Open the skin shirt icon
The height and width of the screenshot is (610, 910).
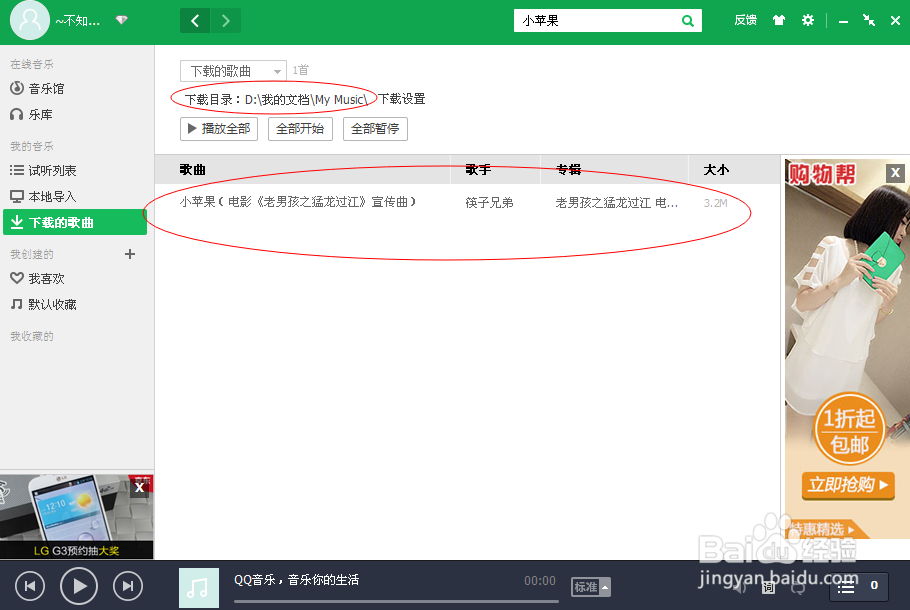tap(779, 20)
